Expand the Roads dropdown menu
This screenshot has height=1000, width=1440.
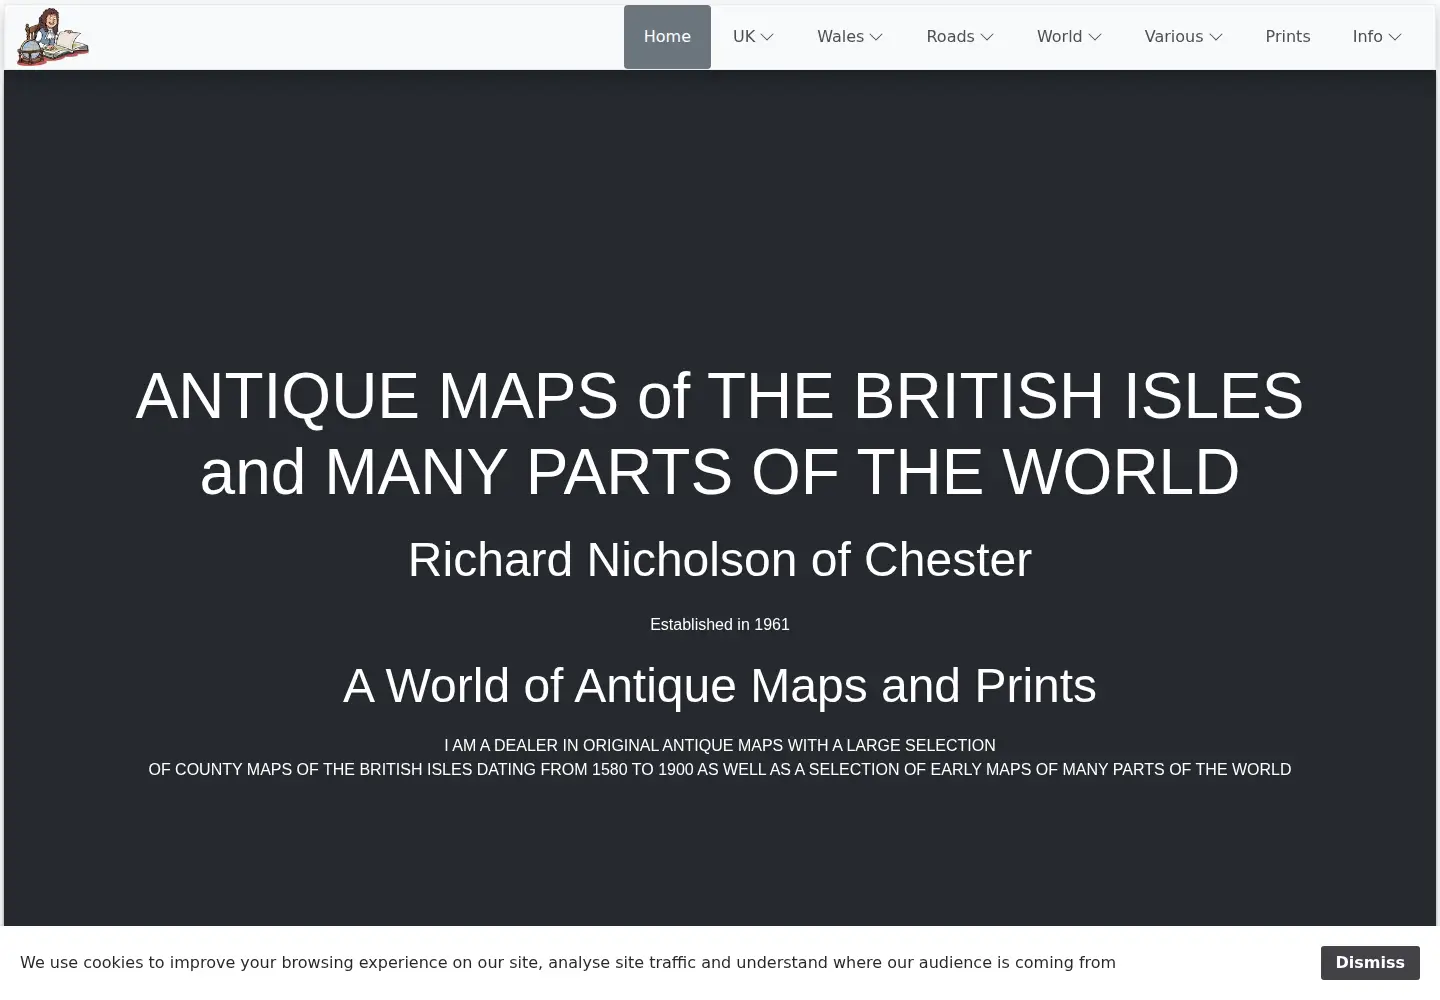(x=960, y=37)
